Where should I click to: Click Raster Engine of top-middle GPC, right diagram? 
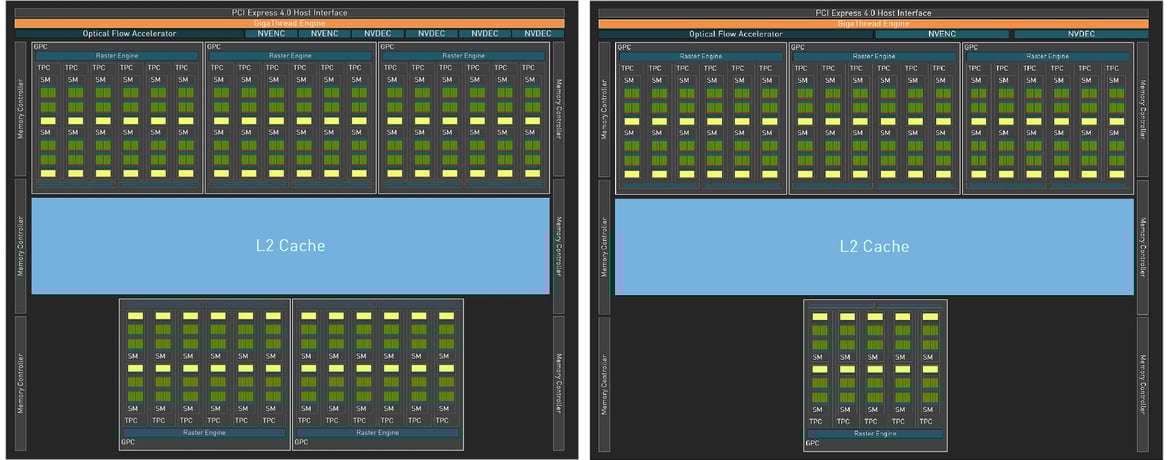874,56
